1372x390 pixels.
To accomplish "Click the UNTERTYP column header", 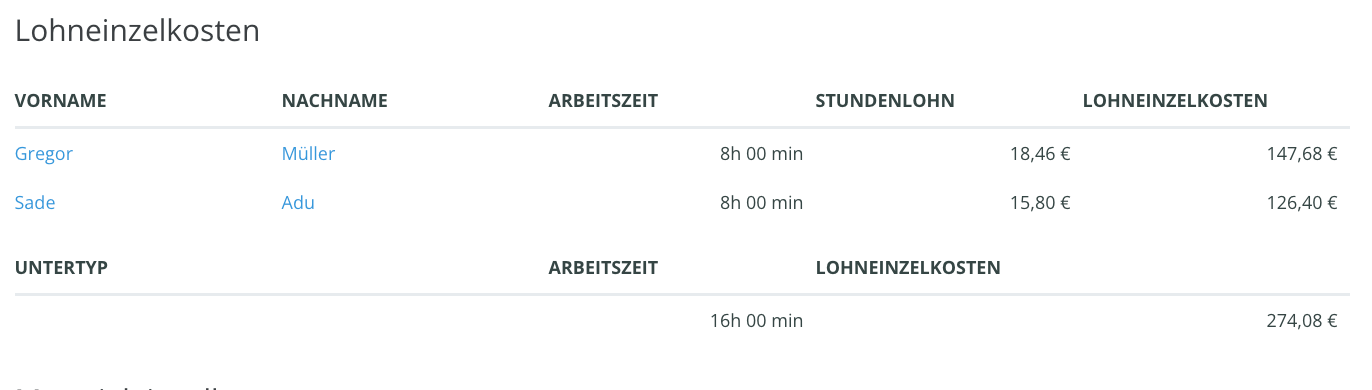I will [x=62, y=268].
